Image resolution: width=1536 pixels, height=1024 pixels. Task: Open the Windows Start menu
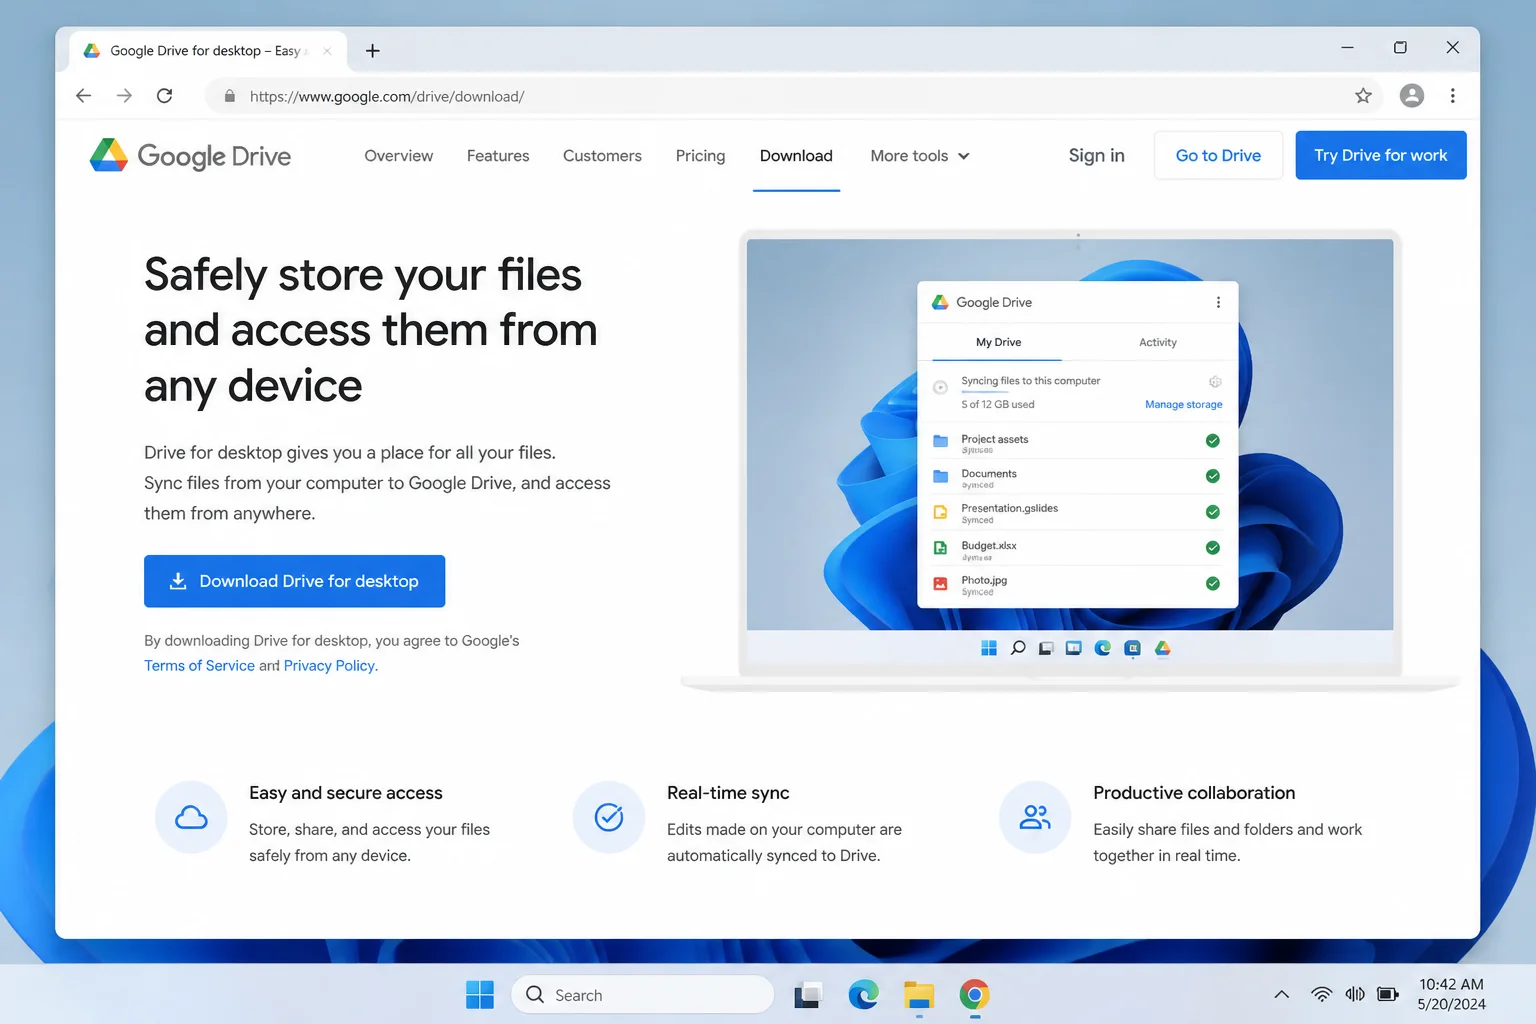click(x=480, y=995)
